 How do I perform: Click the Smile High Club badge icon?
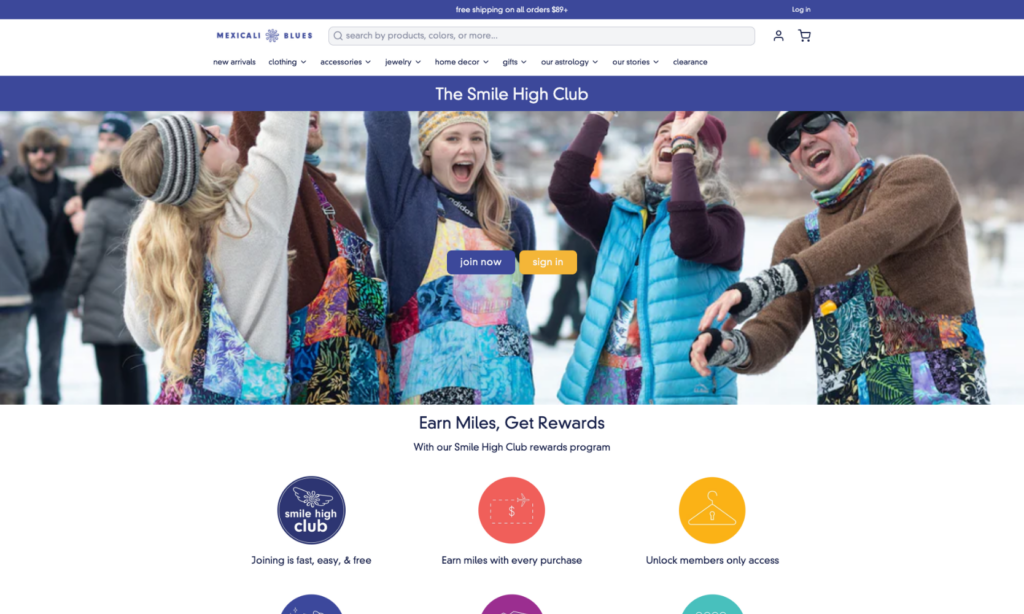click(312, 510)
